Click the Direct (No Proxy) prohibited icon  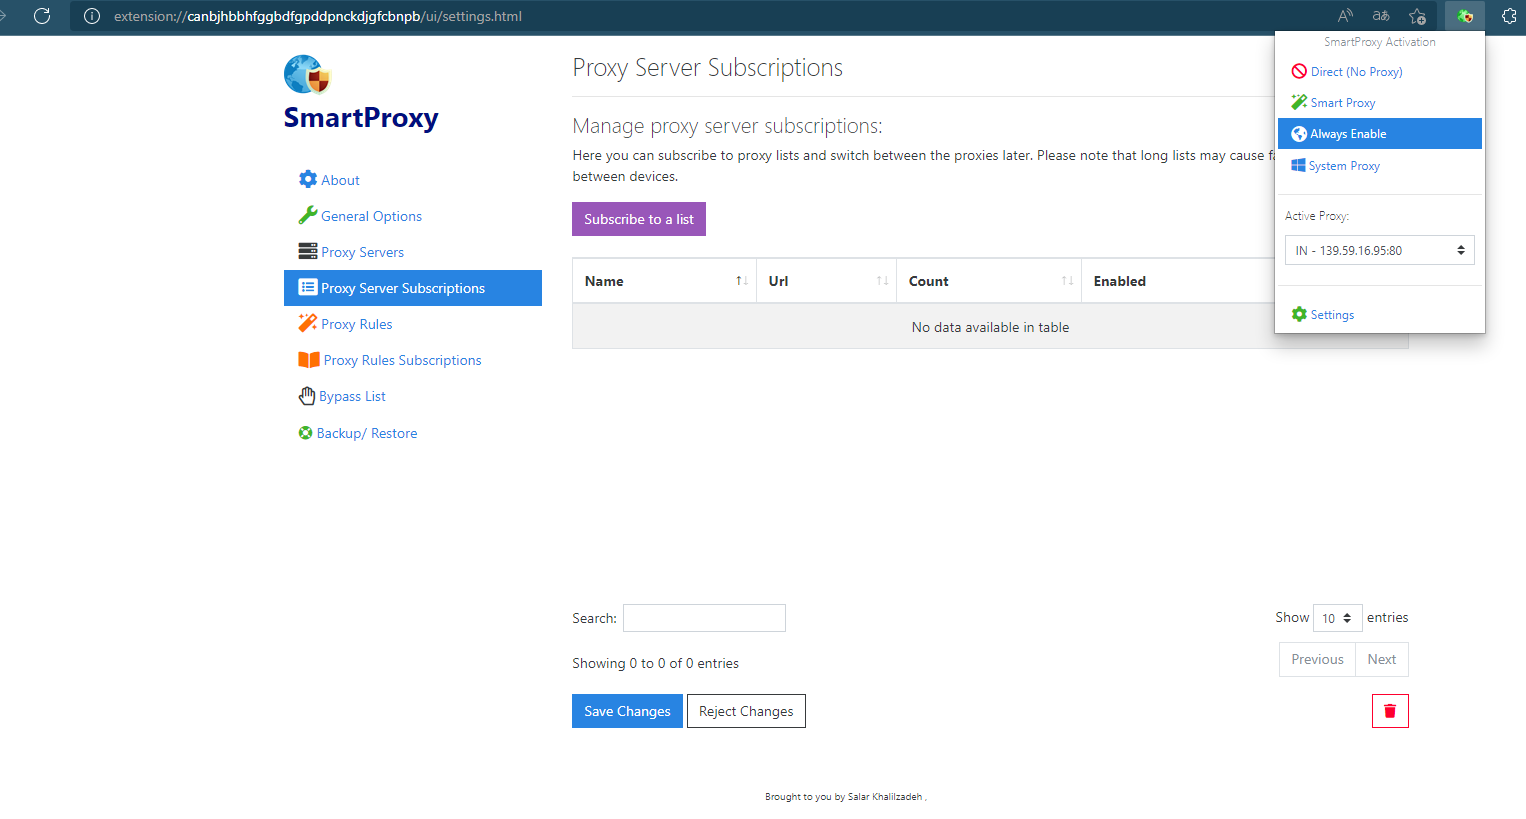1299,71
